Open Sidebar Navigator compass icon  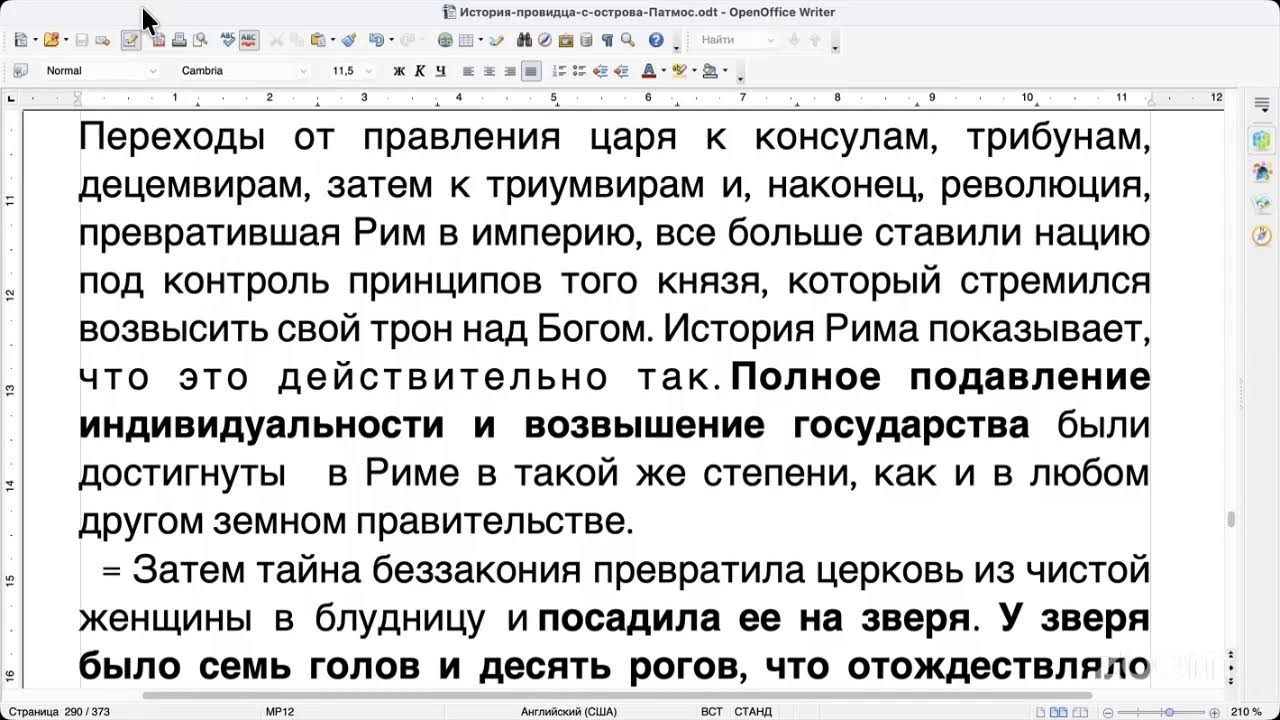1262,237
